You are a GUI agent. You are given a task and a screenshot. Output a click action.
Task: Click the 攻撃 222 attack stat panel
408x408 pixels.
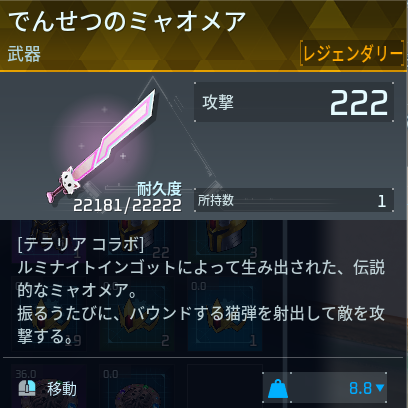(x=294, y=102)
